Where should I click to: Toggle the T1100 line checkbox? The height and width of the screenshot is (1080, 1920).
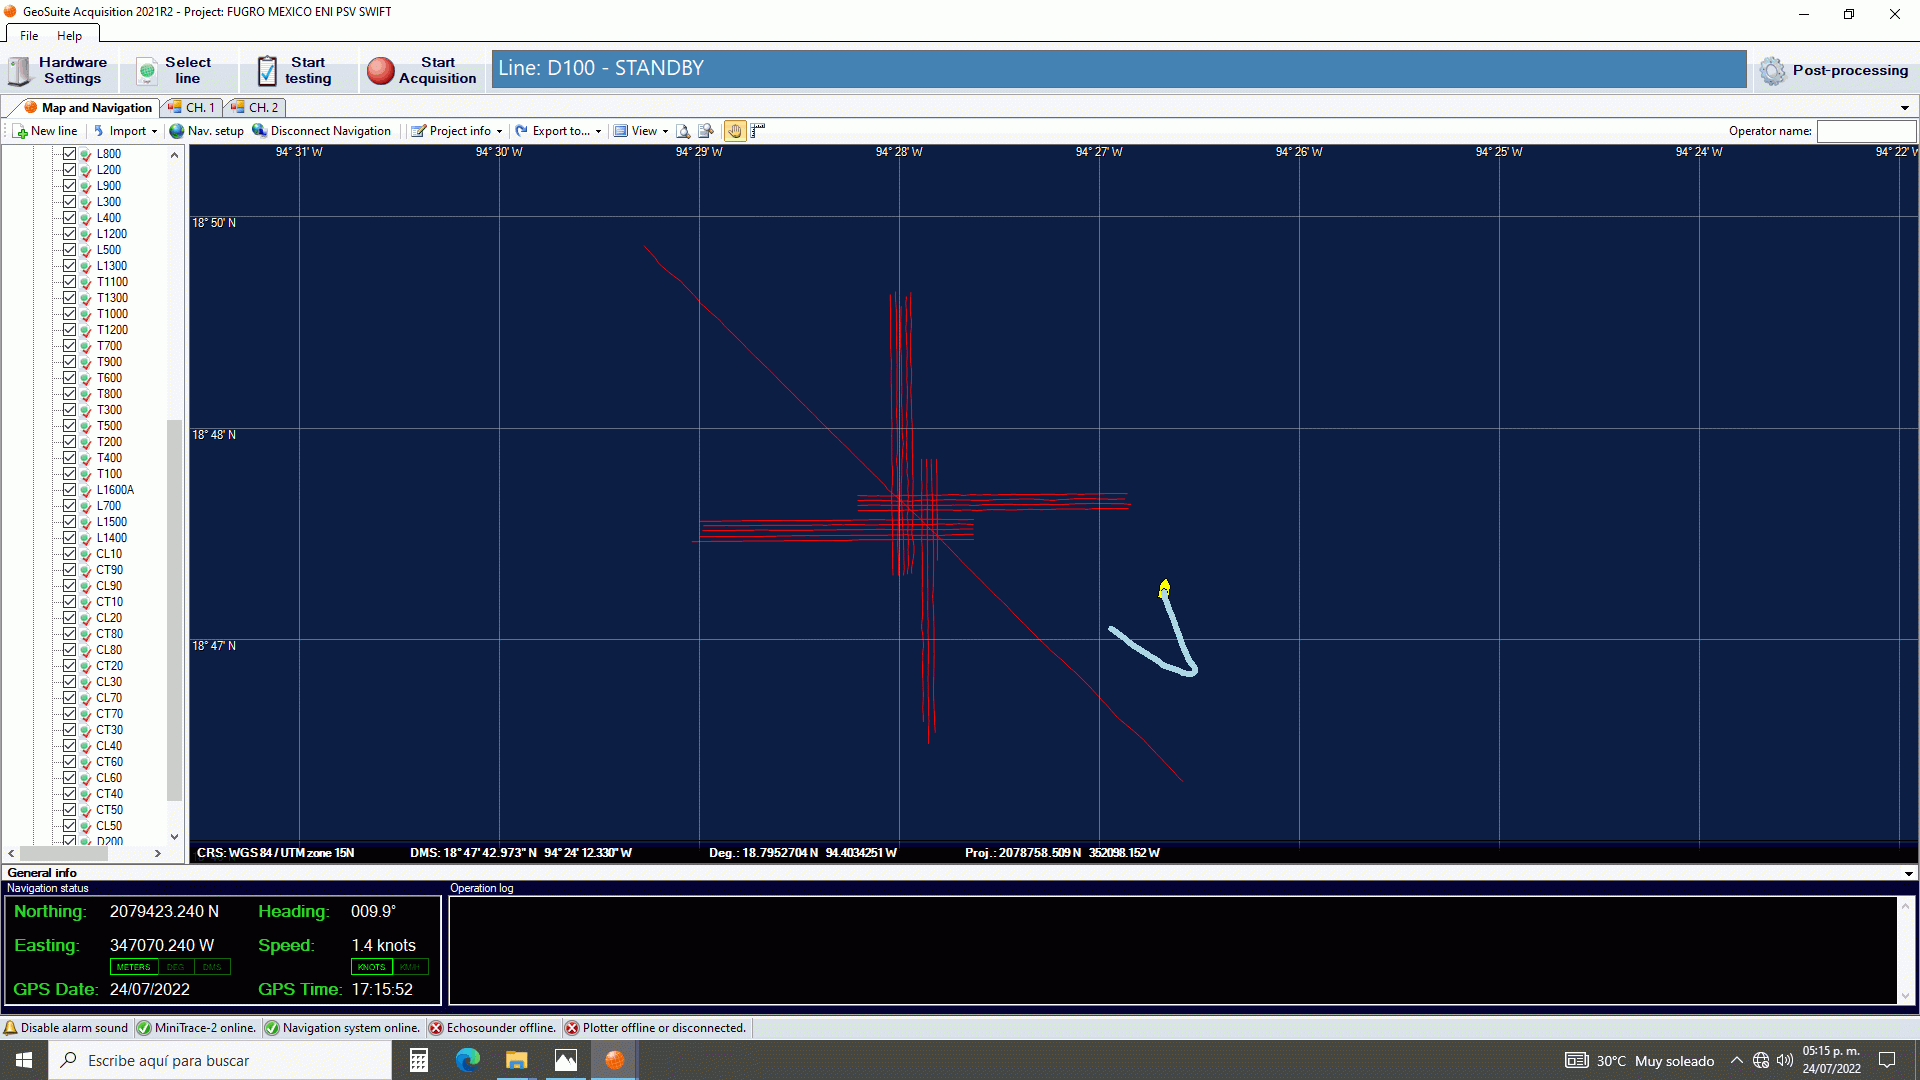pos(69,281)
